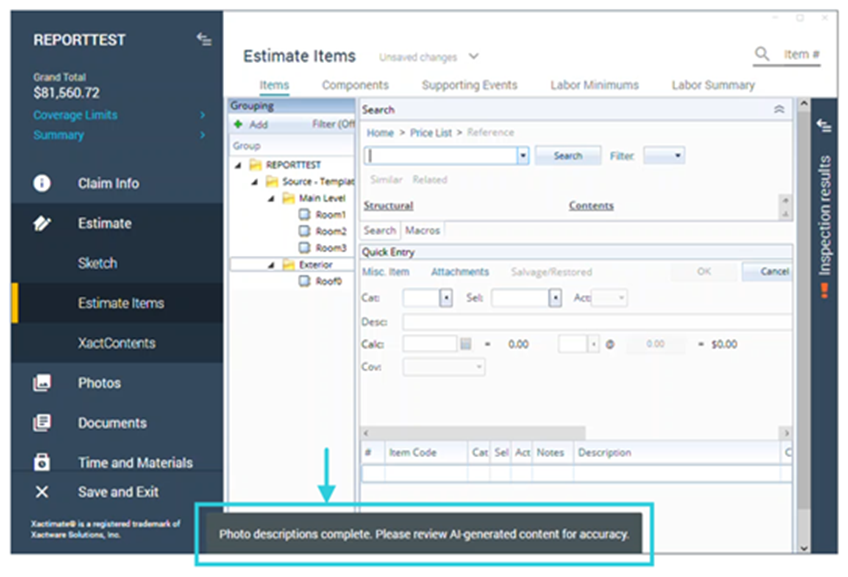Go to Sketch in sidebar
Screen dimensions: 848x577
97,263
